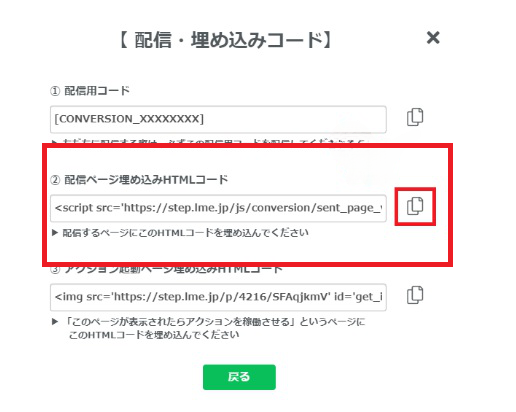Select the script src embed code field
516x412 pixels.
tap(218, 208)
